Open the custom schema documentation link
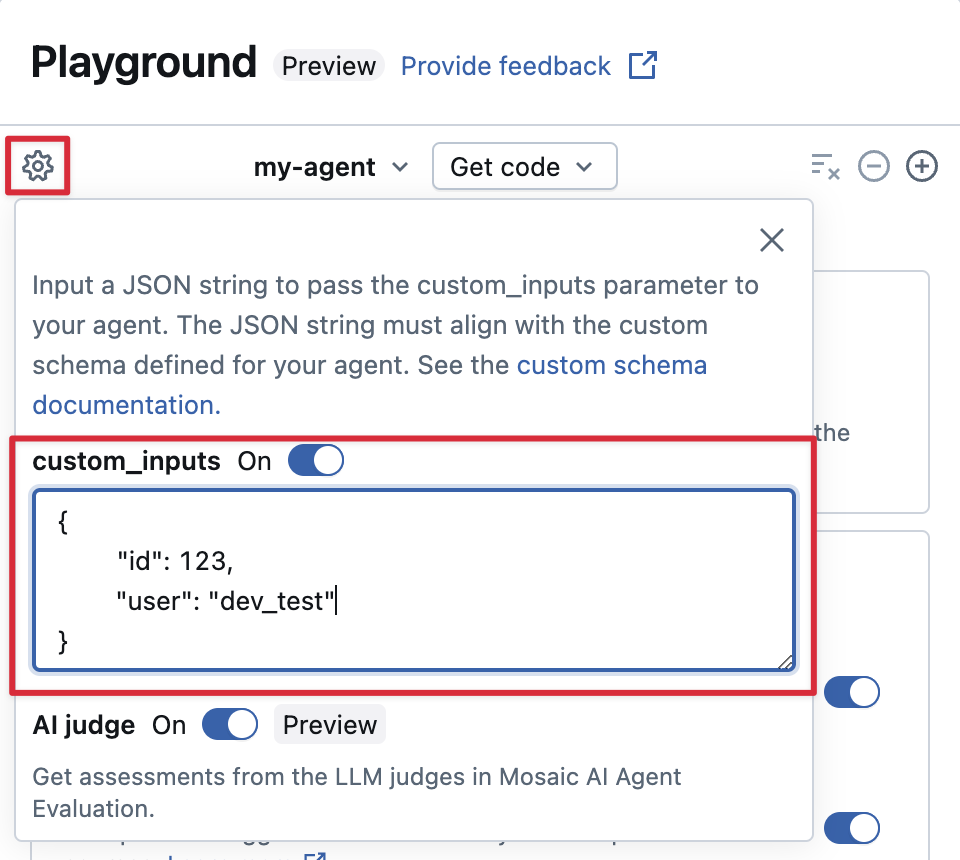The image size is (960, 860). click(x=612, y=365)
